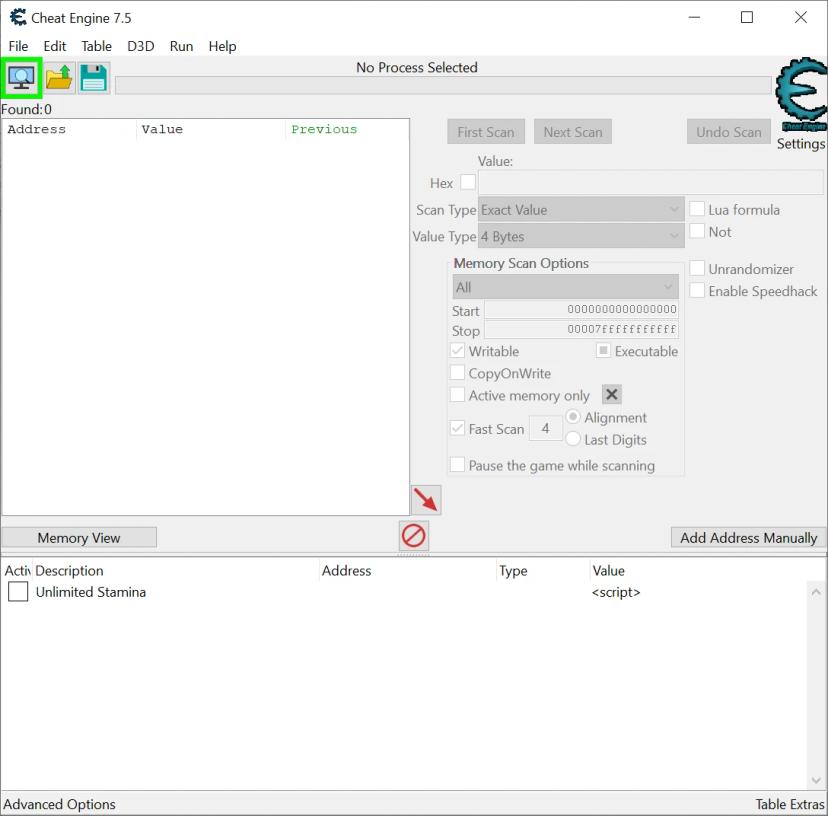The width and height of the screenshot is (828, 816).
Task: Click the X button beside Active memory only
Action: click(611, 395)
